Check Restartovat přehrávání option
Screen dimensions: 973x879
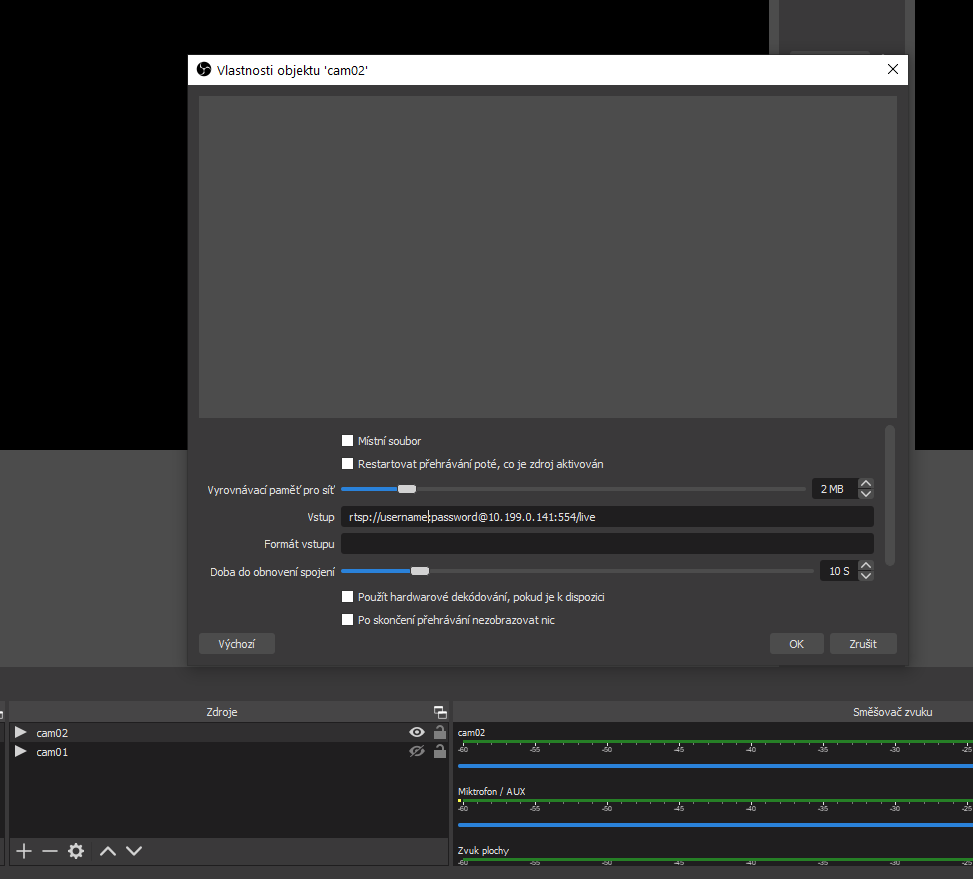[348, 464]
